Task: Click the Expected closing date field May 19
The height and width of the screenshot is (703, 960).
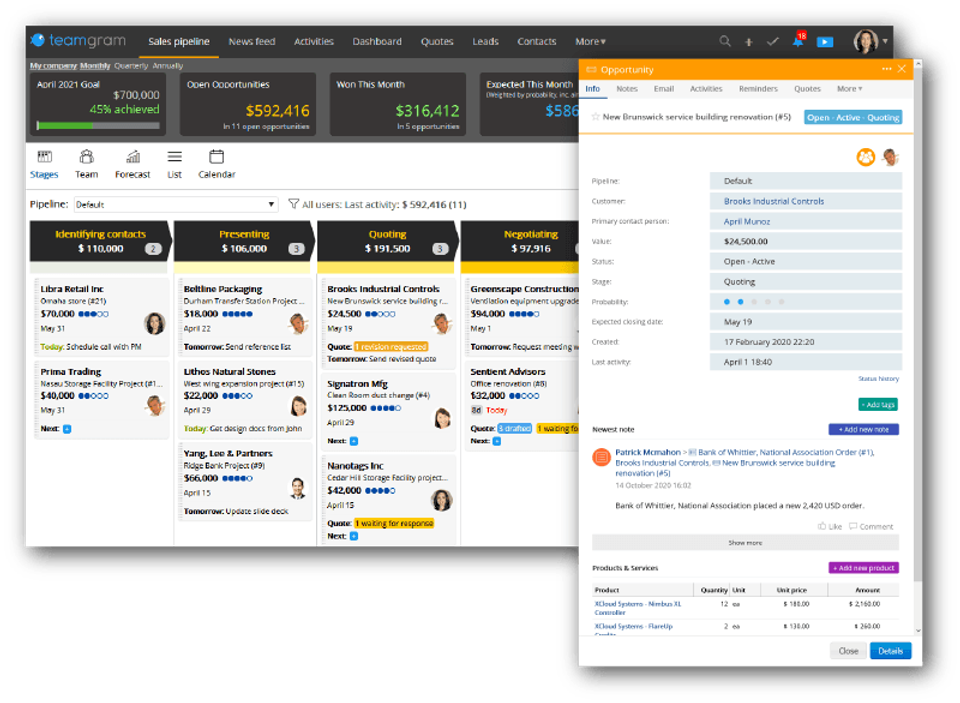Action: click(x=806, y=321)
